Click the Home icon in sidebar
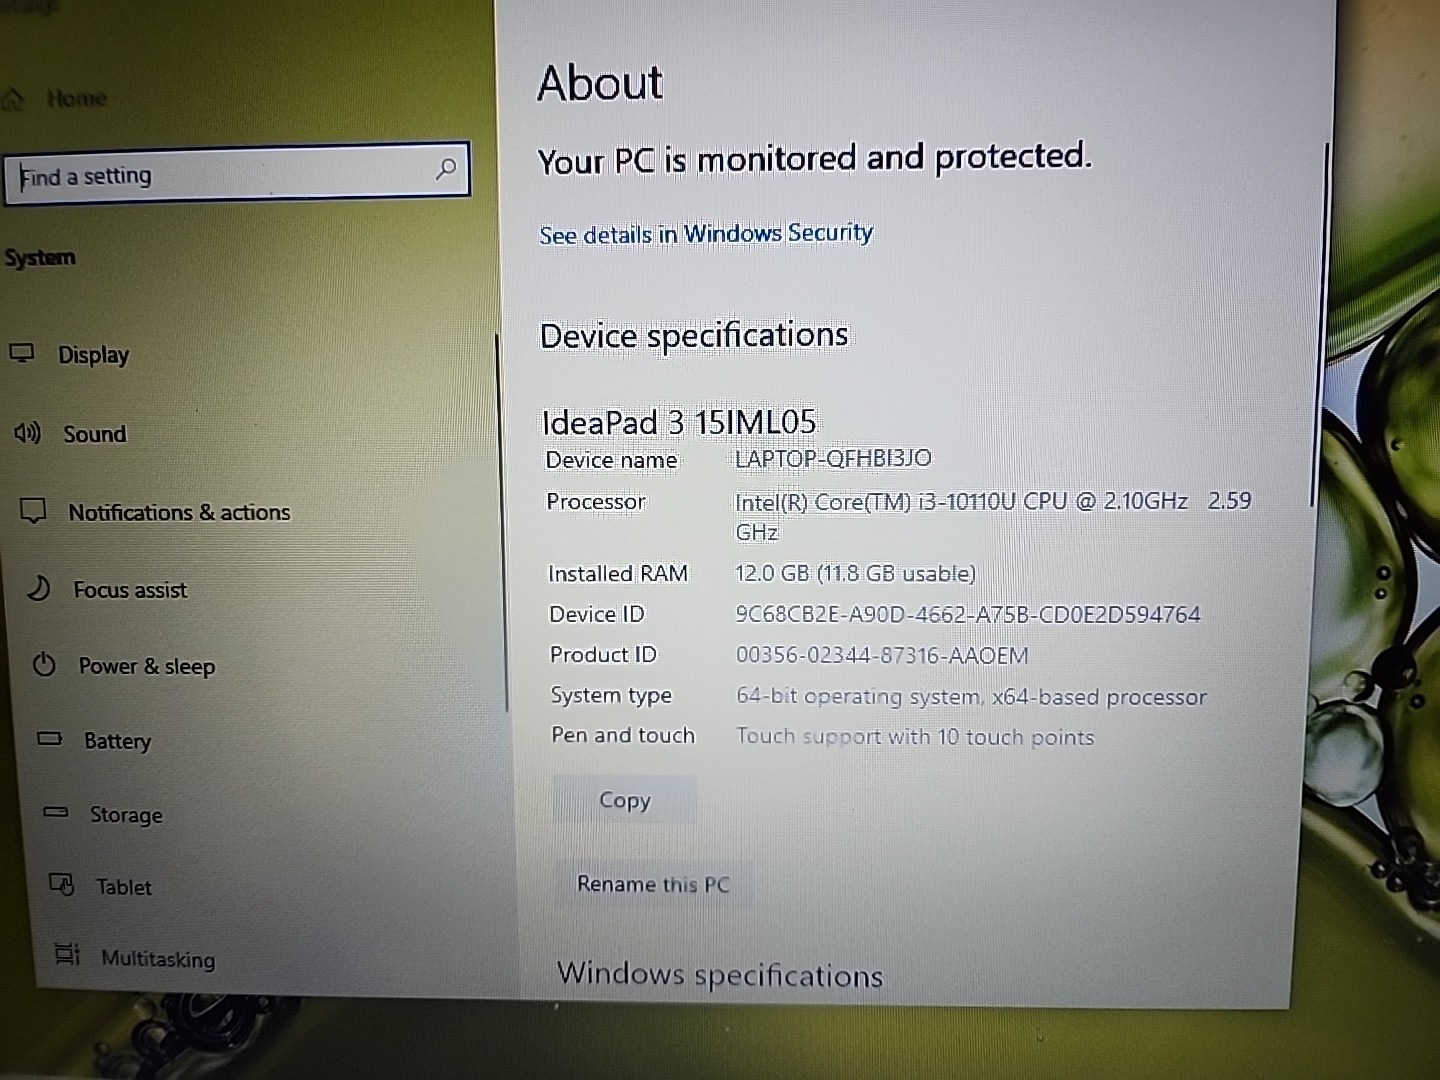 [13, 99]
